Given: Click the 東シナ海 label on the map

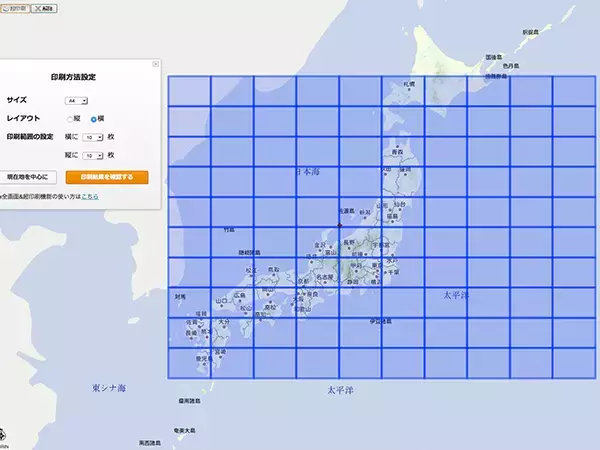Looking at the screenshot, I should point(109,387).
